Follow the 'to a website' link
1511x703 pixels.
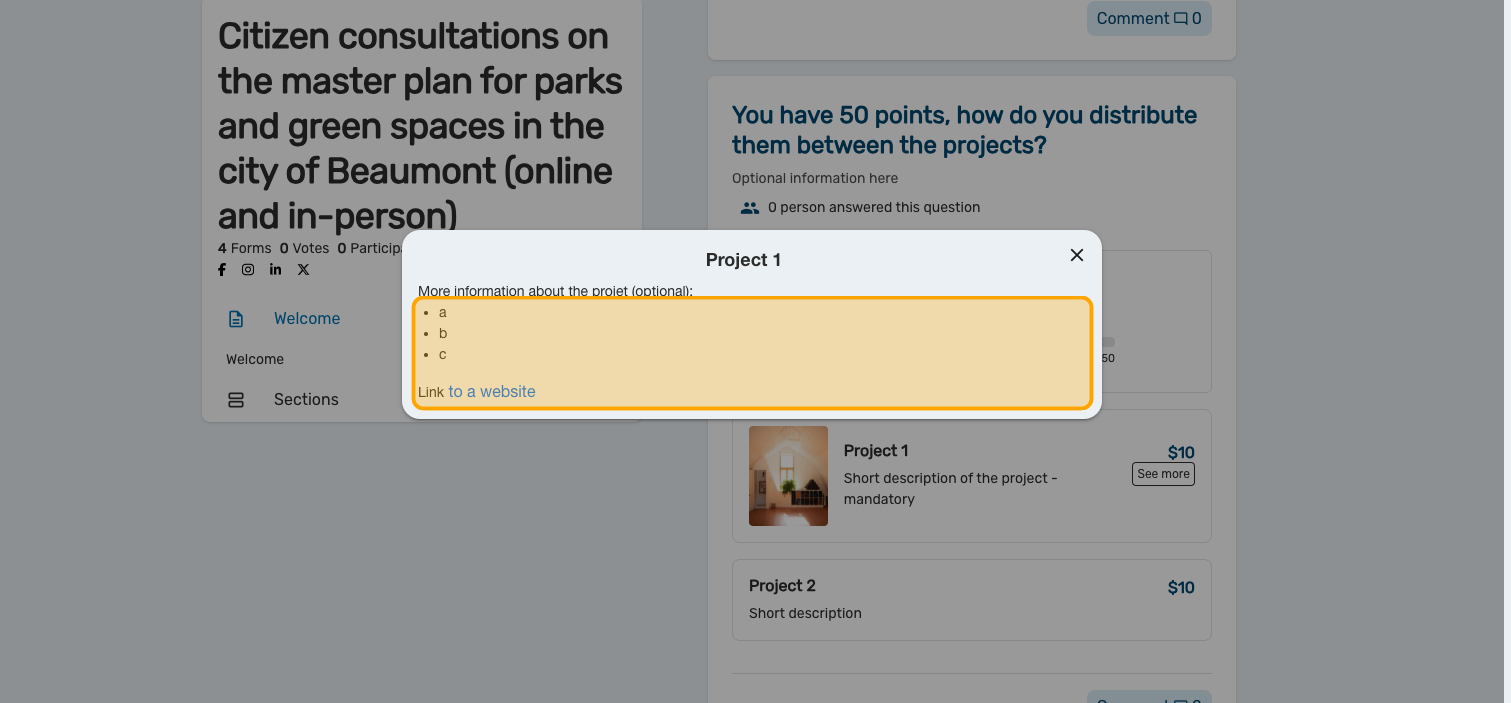[492, 392]
